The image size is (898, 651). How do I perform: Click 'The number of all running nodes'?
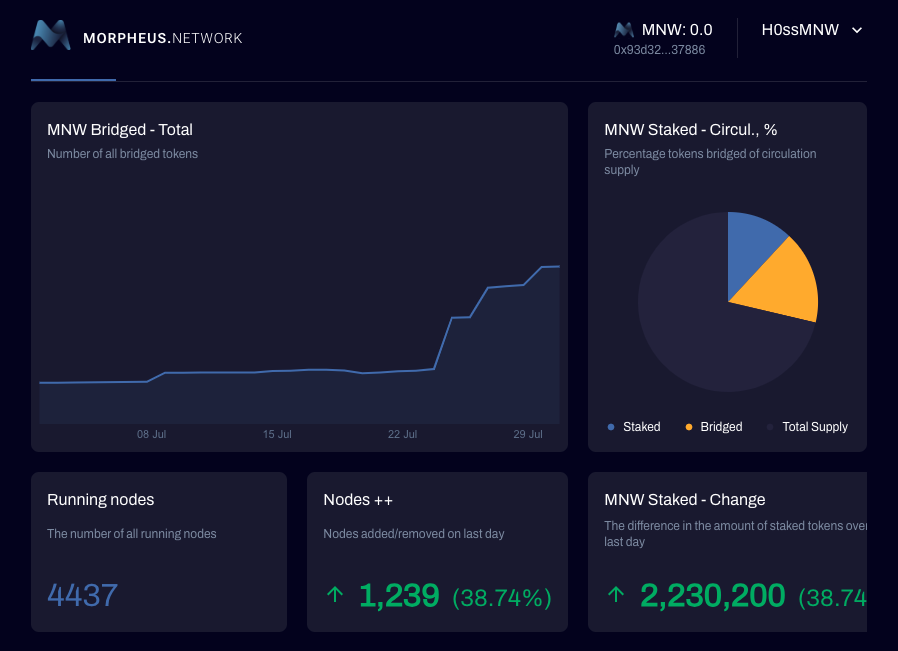point(132,534)
